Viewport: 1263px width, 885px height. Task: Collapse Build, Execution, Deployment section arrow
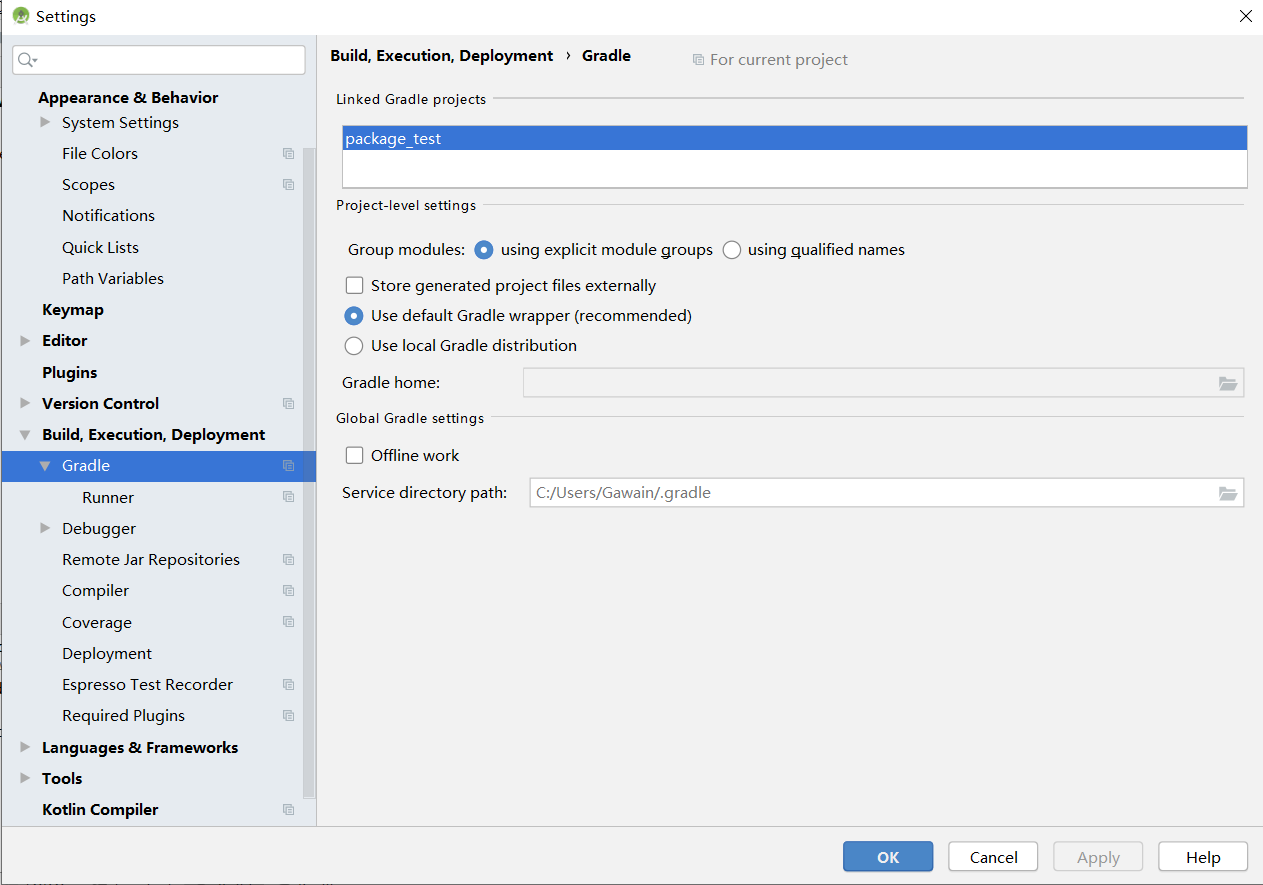click(25, 435)
